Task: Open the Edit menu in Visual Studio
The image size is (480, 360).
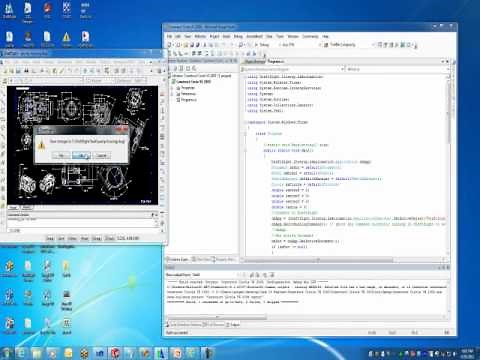Action: 178,36
